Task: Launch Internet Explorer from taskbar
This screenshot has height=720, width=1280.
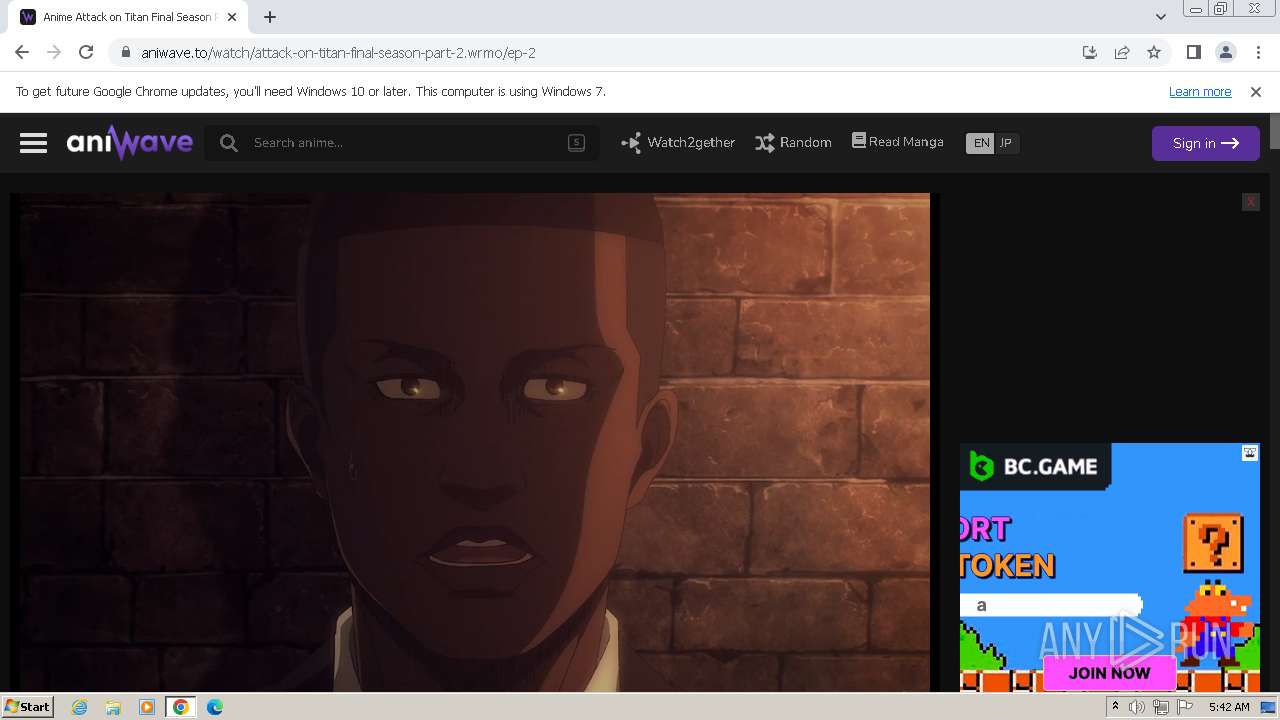Action: click(80, 707)
